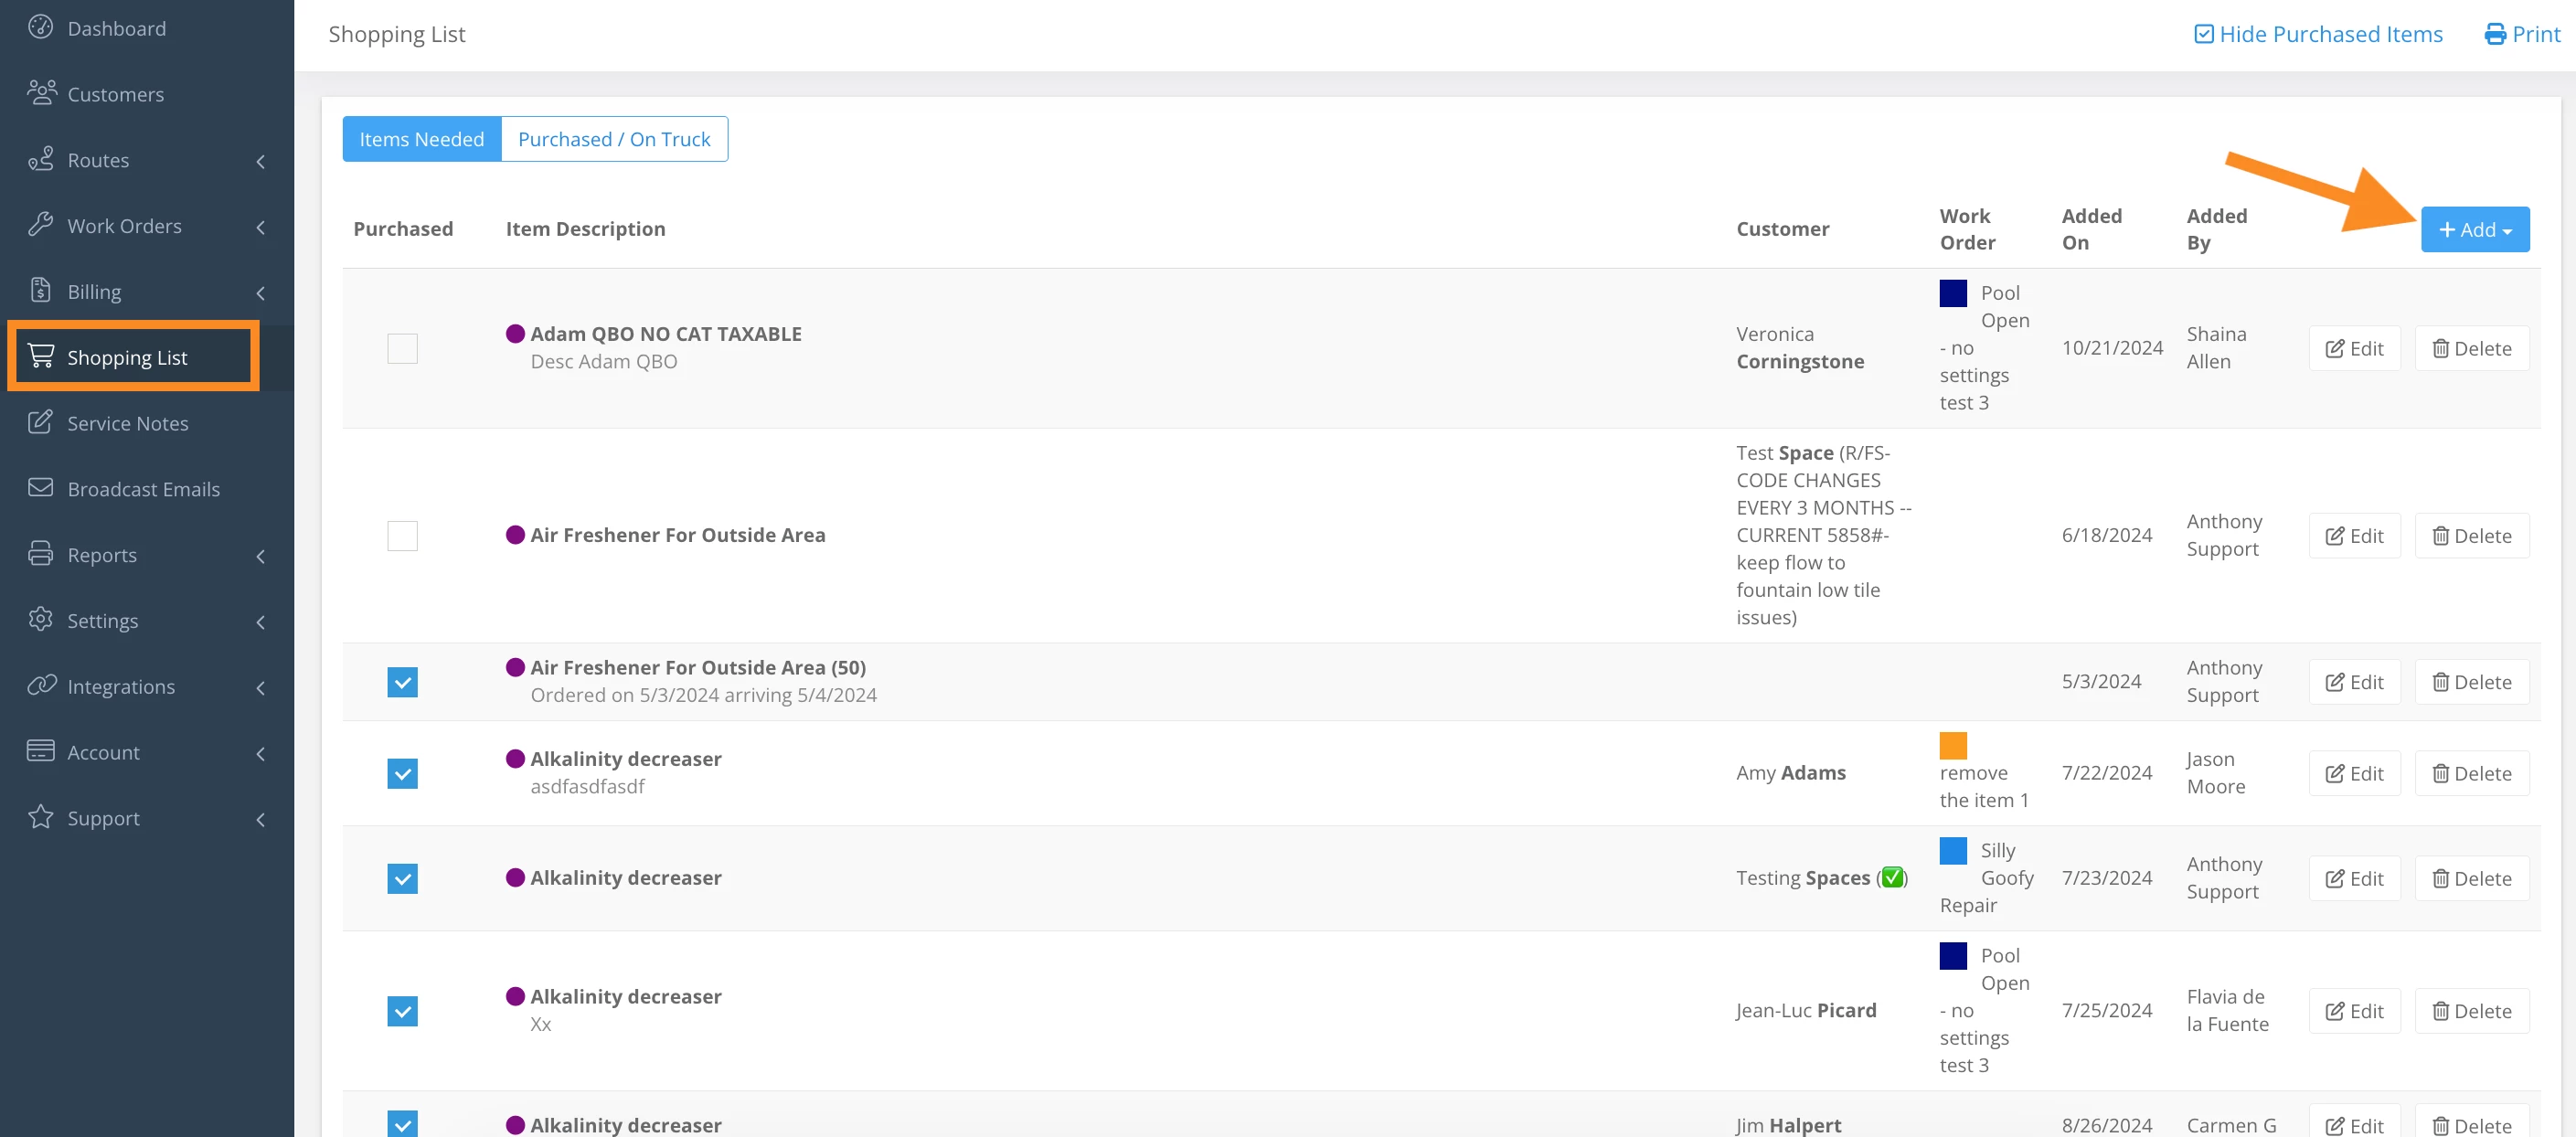Open Customers via its people icon
The width and height of the screenshot is (2576, 1137).
pos(41,93)
